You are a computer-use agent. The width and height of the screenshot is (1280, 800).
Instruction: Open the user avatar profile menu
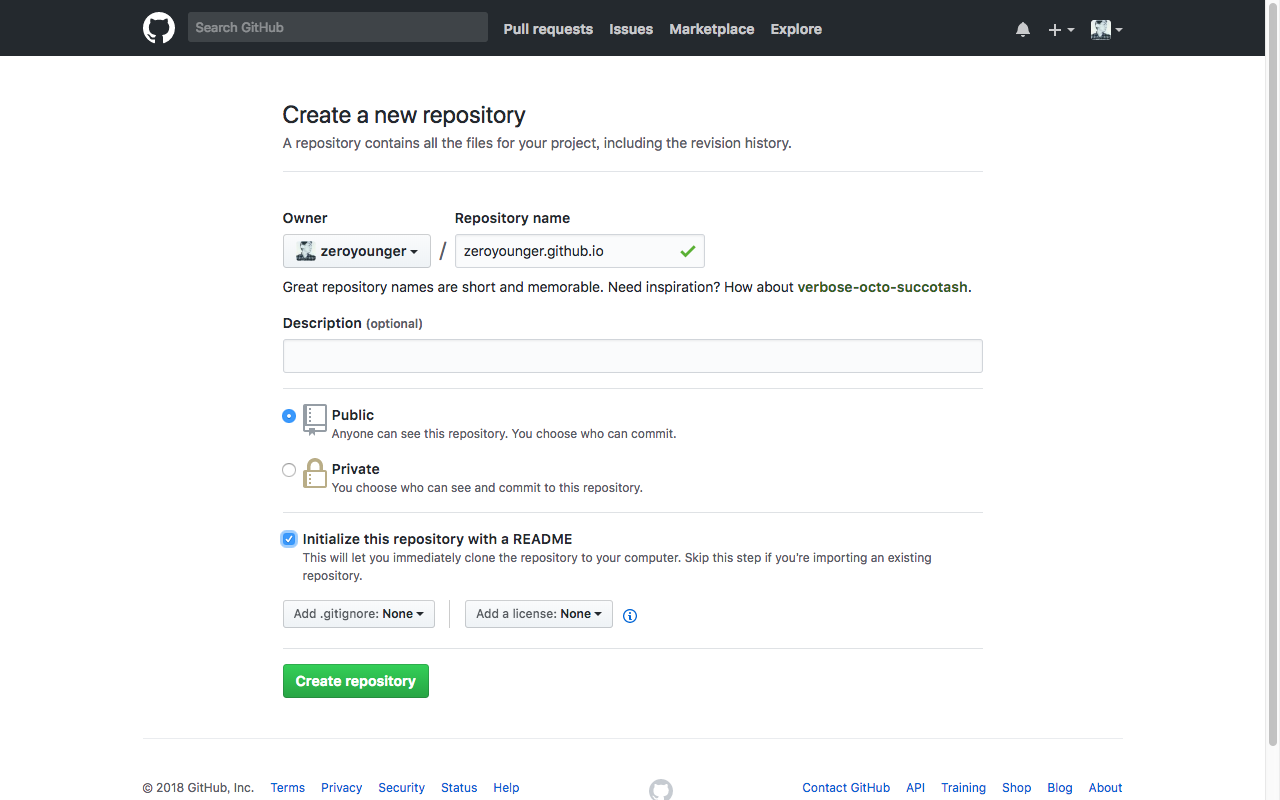click(x=1106, y=29)
